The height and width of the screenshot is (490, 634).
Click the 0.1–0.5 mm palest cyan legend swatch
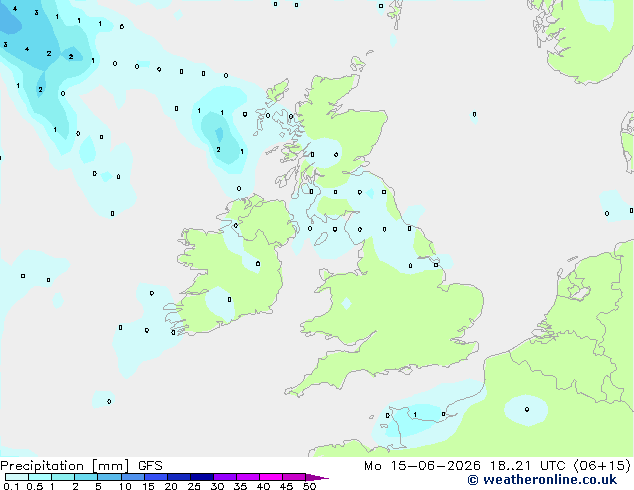click(17, 477)
